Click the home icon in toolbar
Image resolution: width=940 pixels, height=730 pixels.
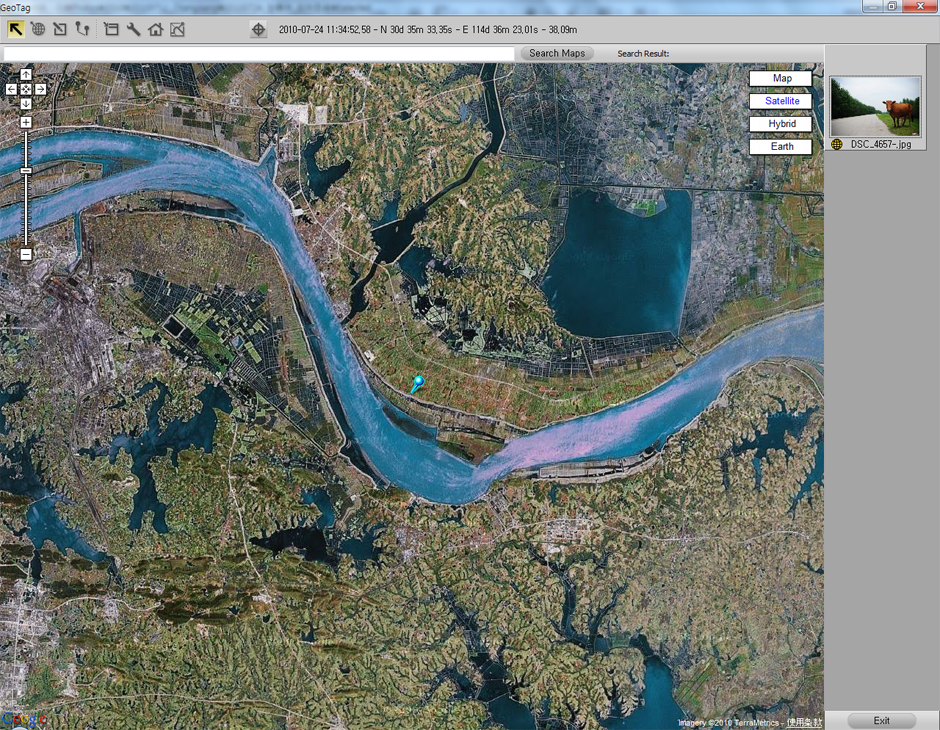point(155,29)
